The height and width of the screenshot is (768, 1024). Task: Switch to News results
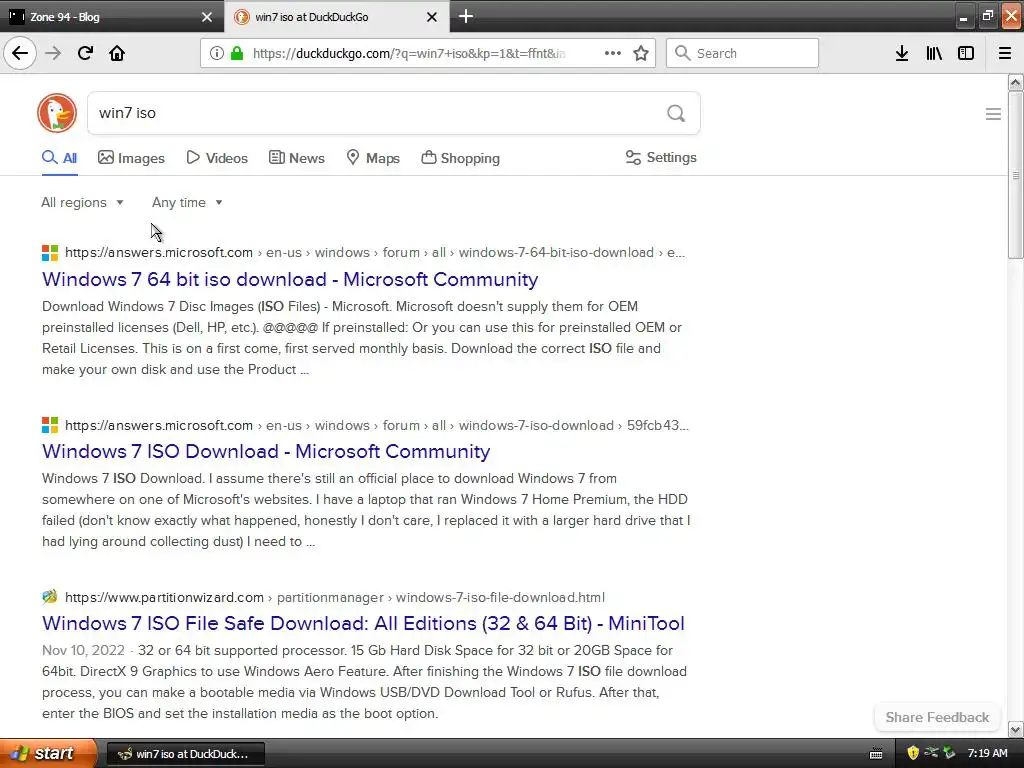pyautogui.click(x=296, y=158)
